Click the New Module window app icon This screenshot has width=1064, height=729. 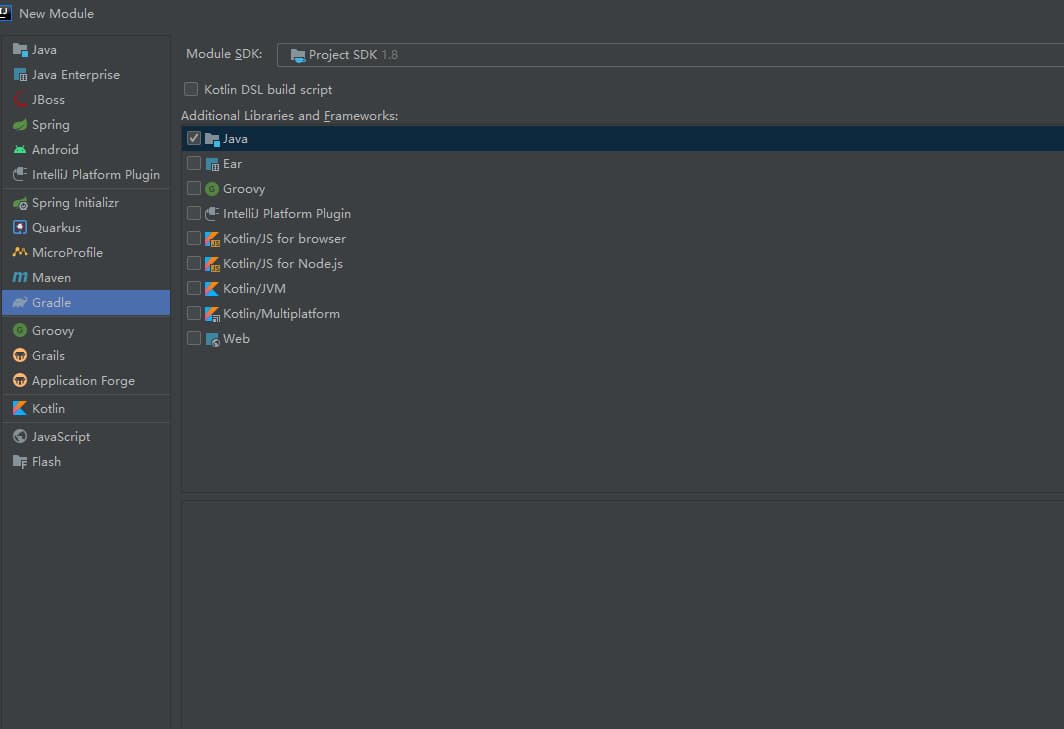click(5, 13)
